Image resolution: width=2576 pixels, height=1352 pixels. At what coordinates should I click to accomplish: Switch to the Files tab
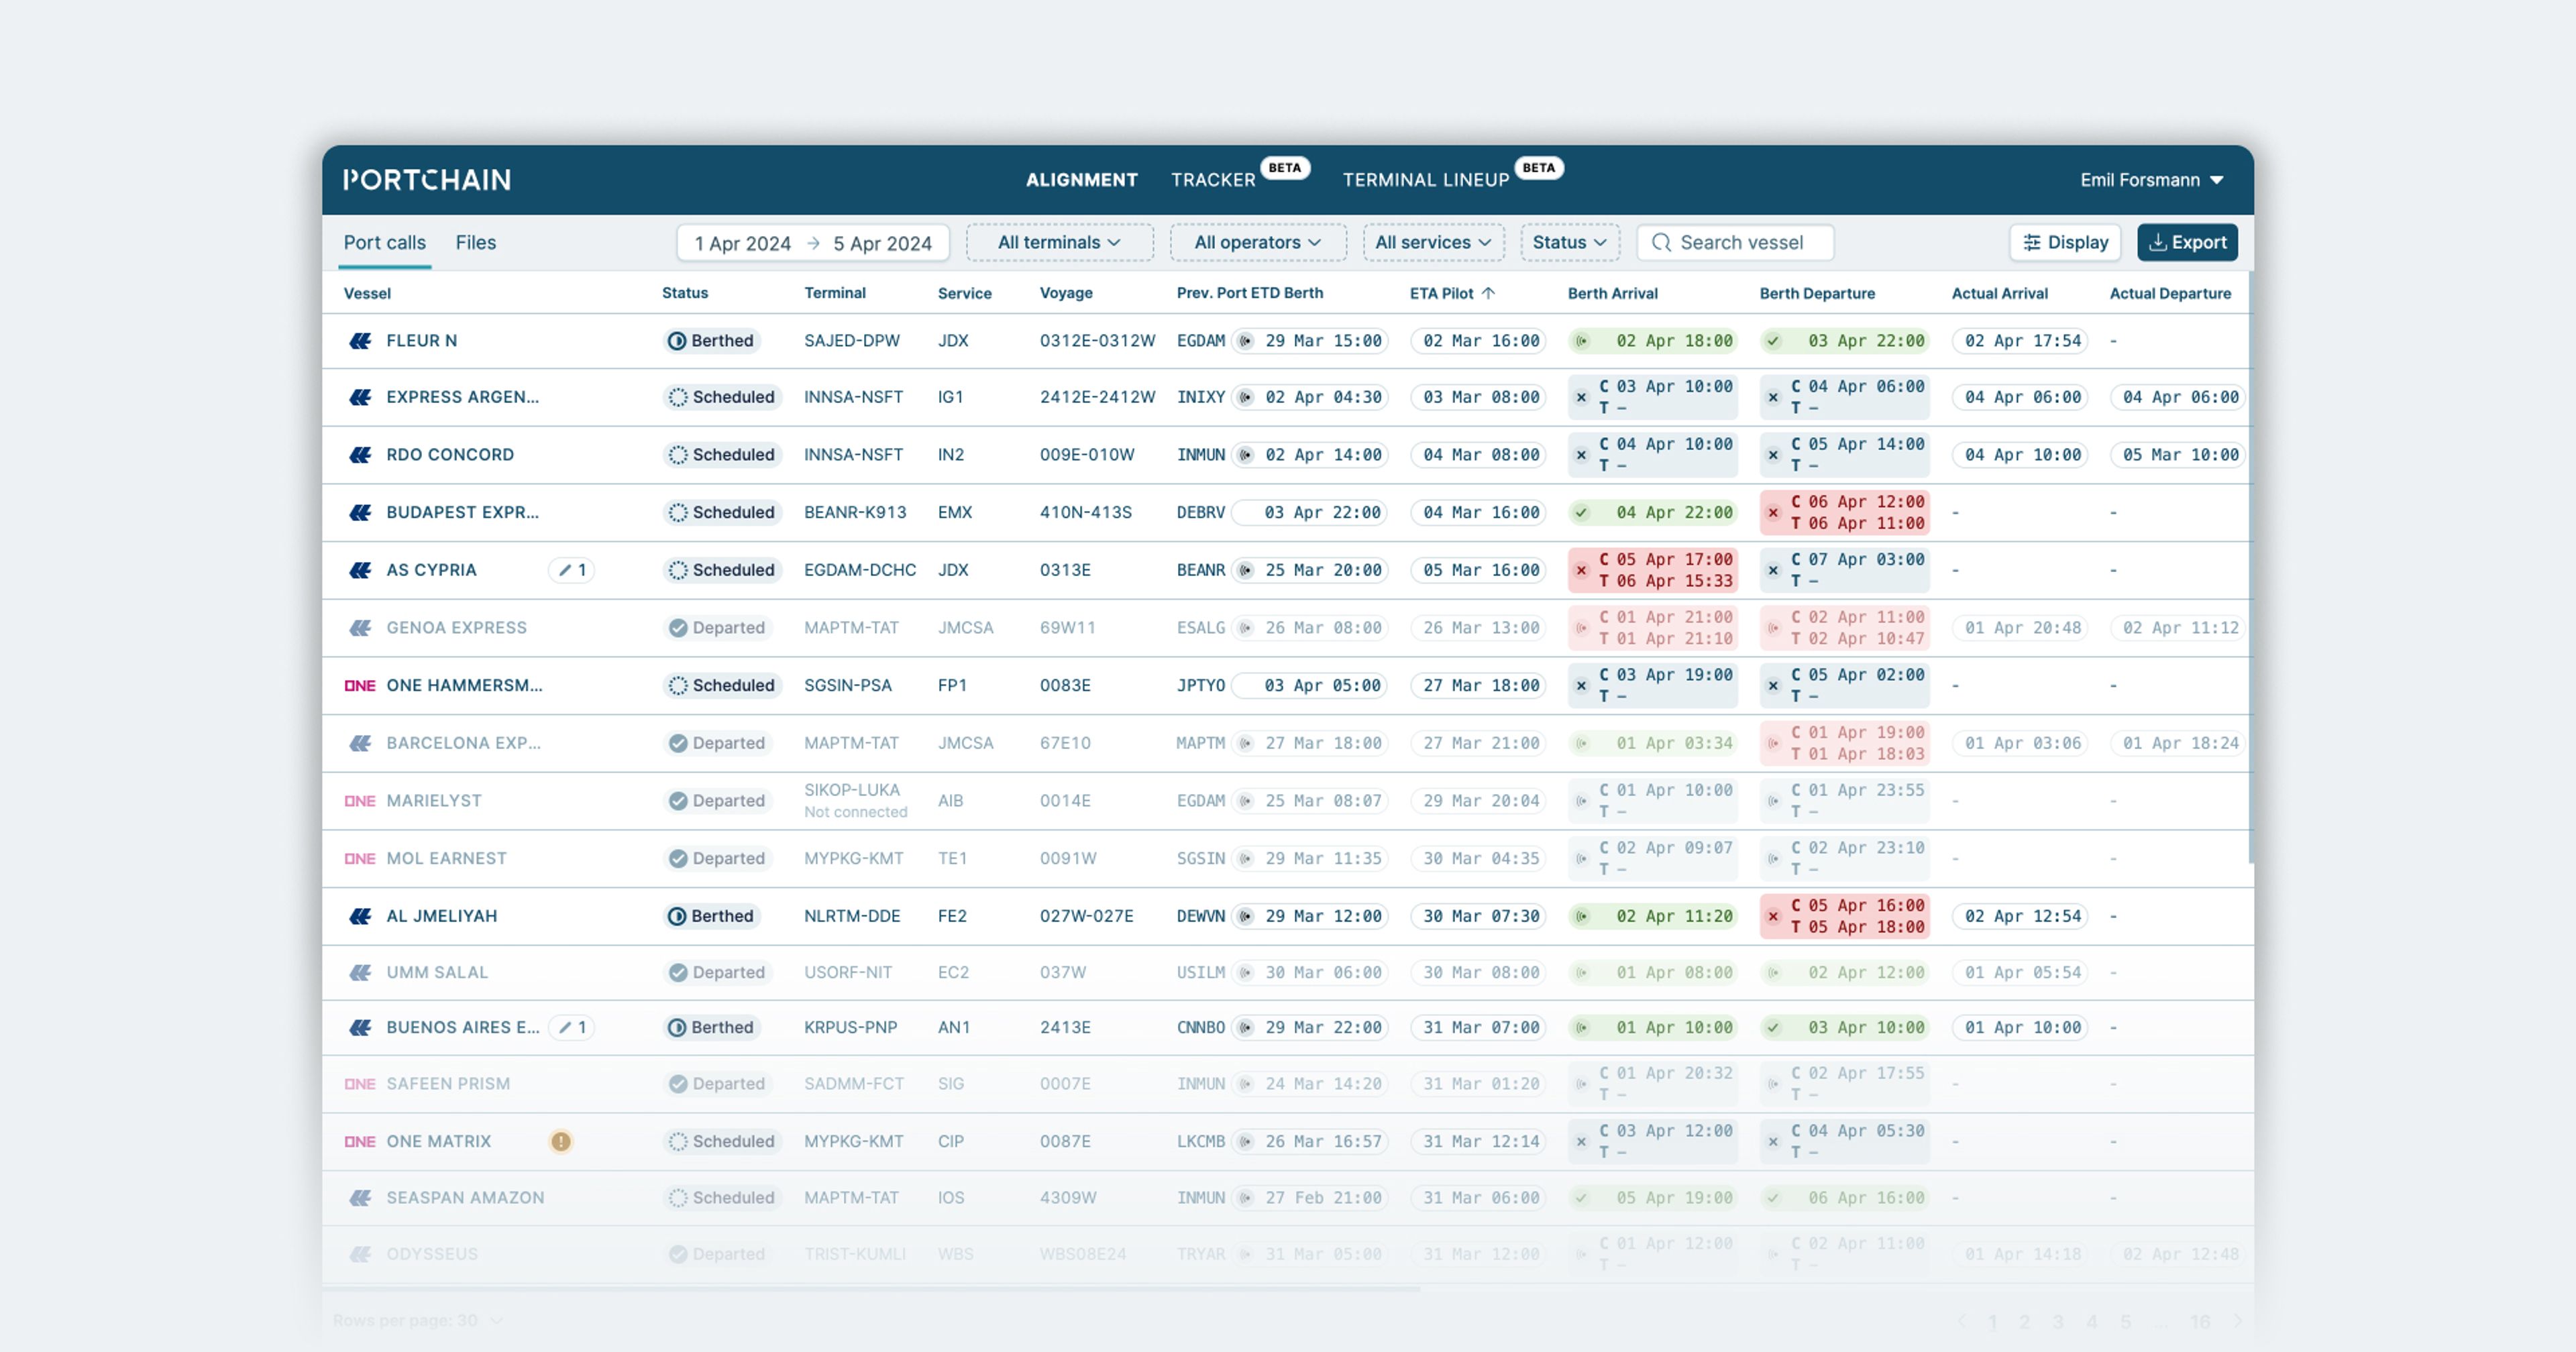click(475, 243)
